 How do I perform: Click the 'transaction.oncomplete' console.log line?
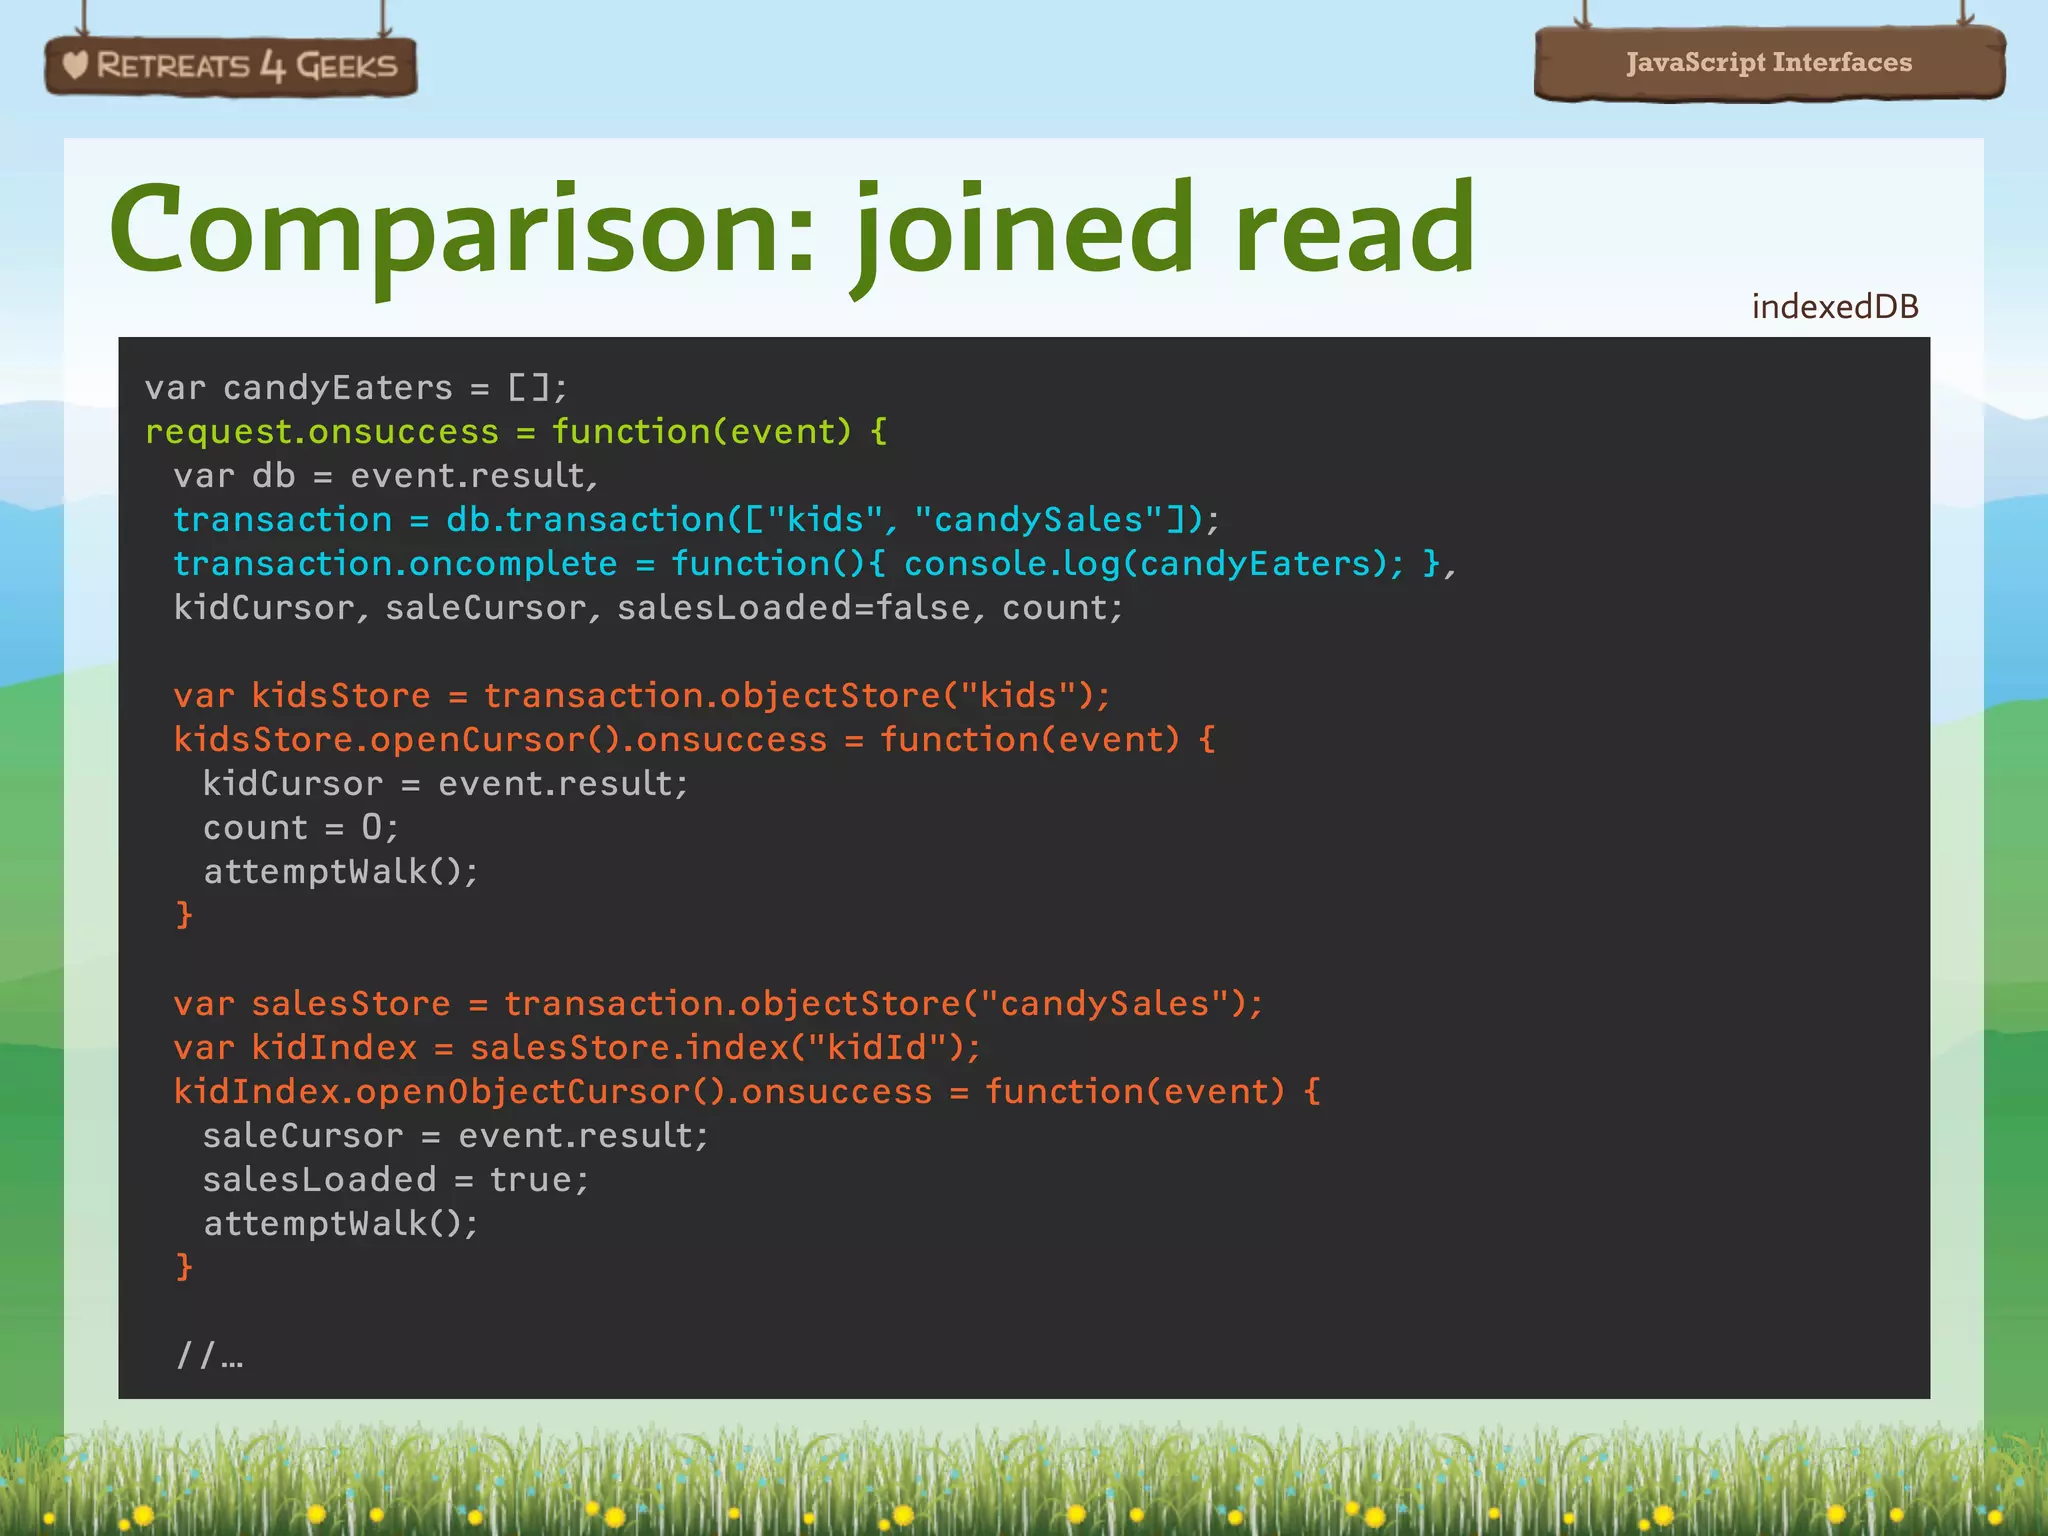(815, 563)
